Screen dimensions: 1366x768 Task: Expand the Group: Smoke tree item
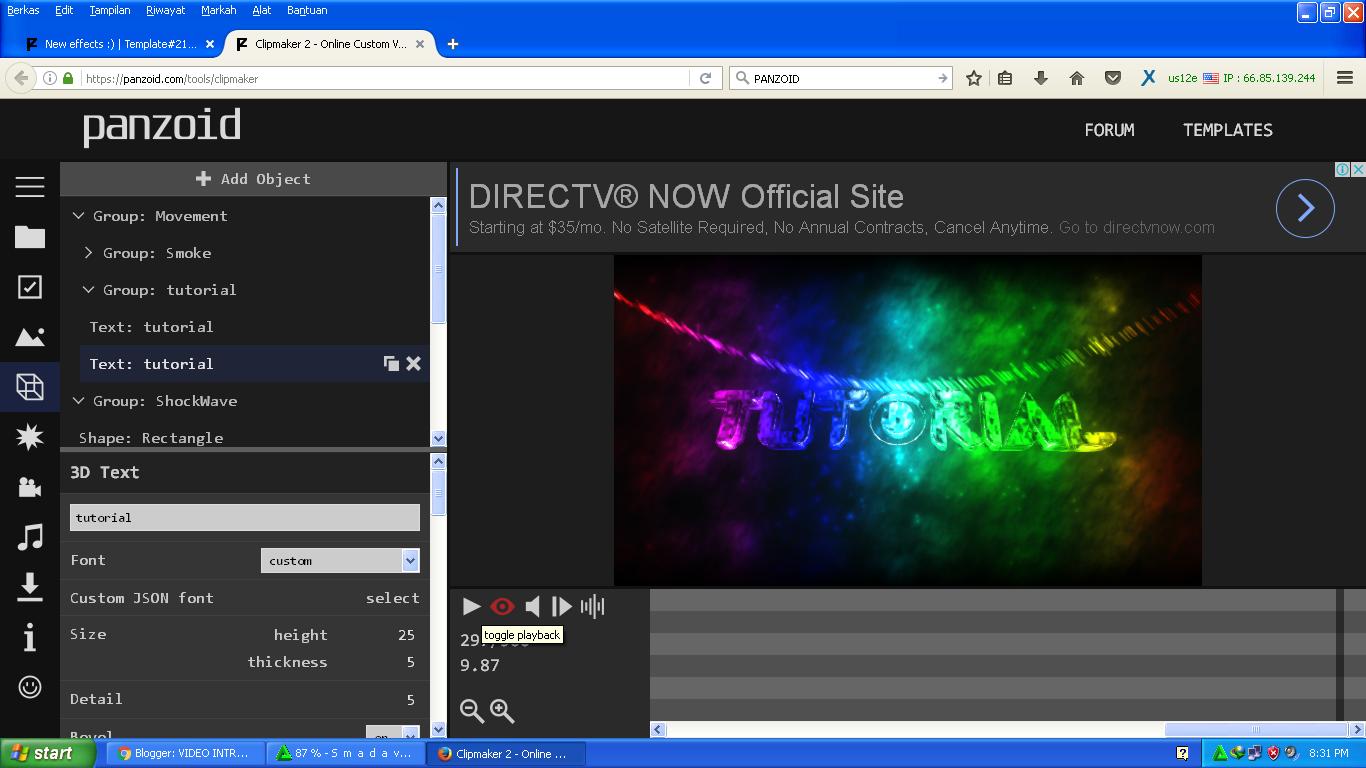88,253
